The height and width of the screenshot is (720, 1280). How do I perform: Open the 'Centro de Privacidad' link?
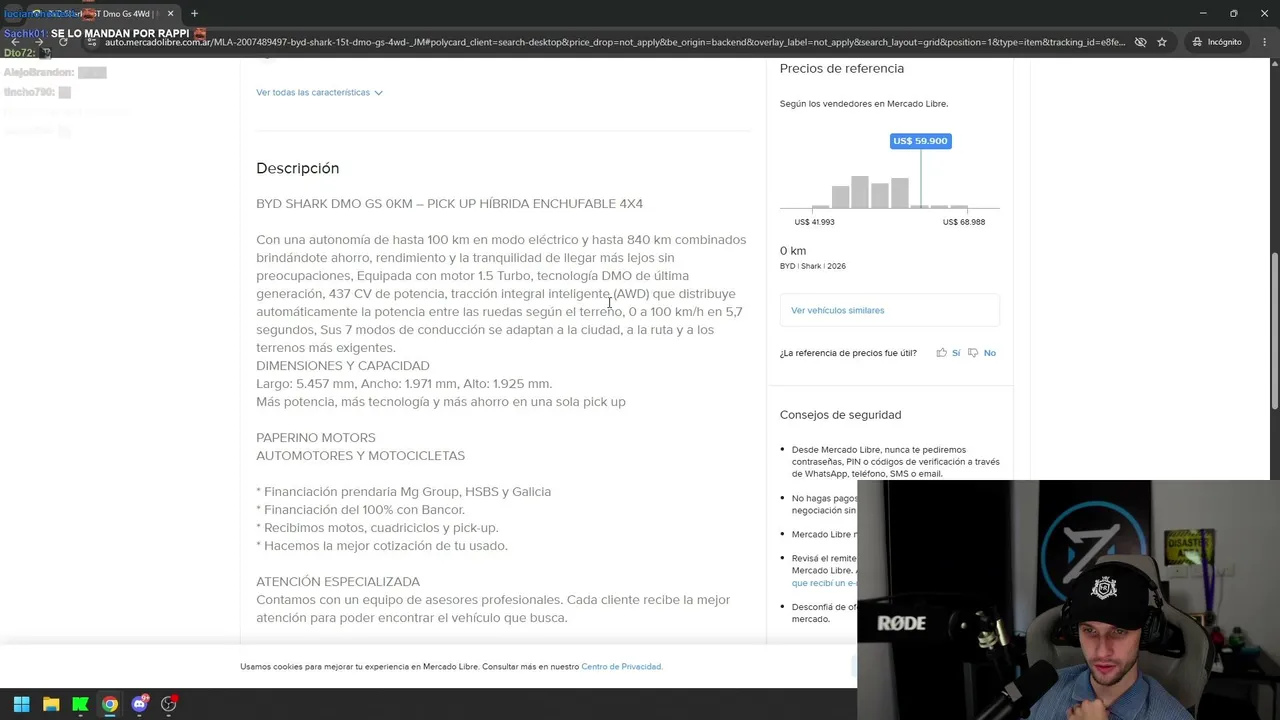pos(621,667)
